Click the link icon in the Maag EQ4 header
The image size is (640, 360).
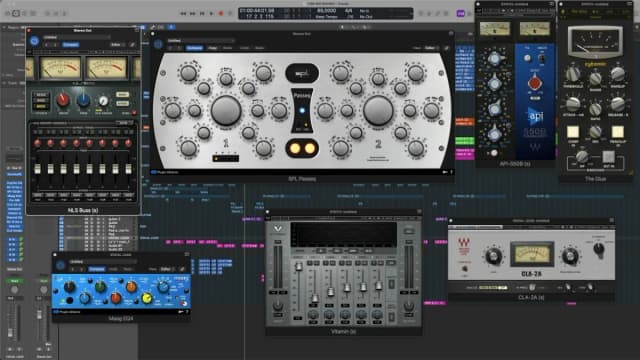(x=182, y=269)
